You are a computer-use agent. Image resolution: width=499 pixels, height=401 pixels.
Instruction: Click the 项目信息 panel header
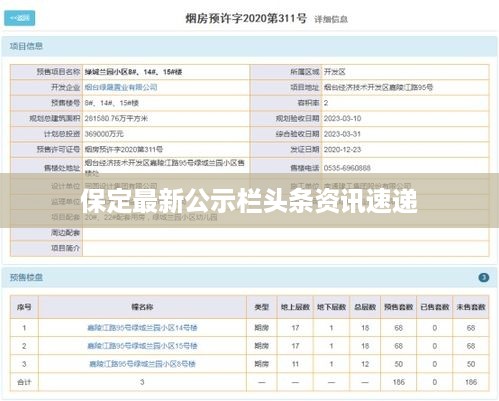249,46
